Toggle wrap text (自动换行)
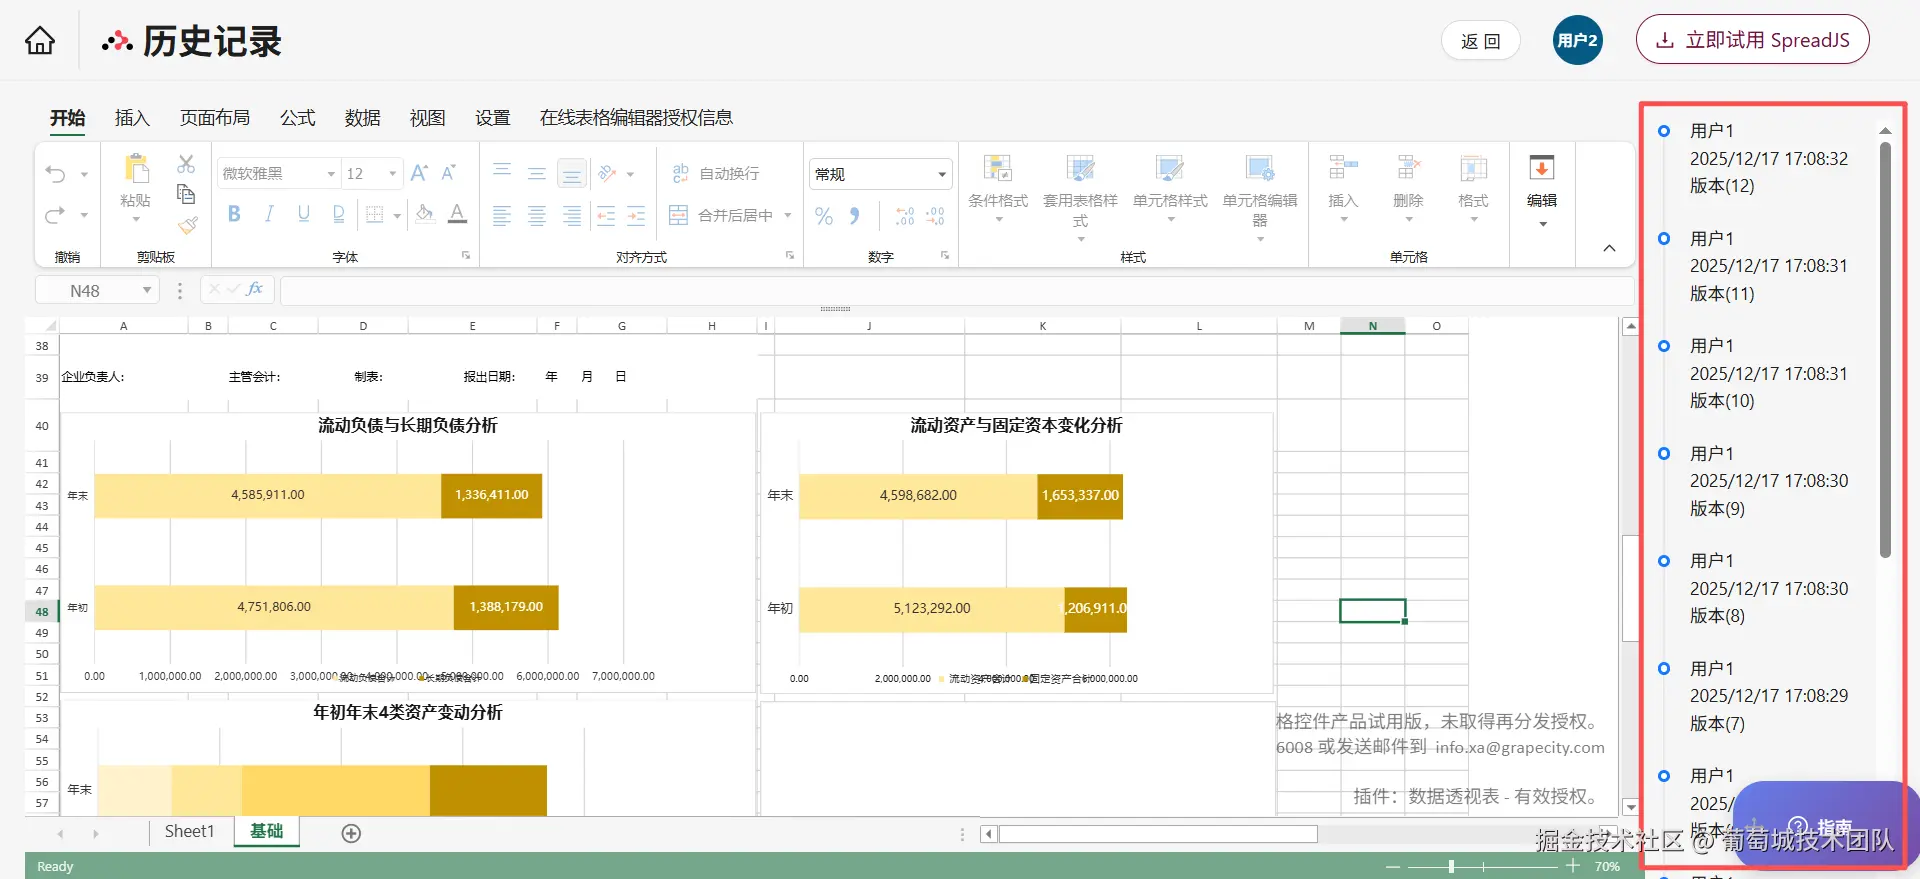Image resolution: width=1920 pixels, height=879 pixels. click(x=717, y=173)
